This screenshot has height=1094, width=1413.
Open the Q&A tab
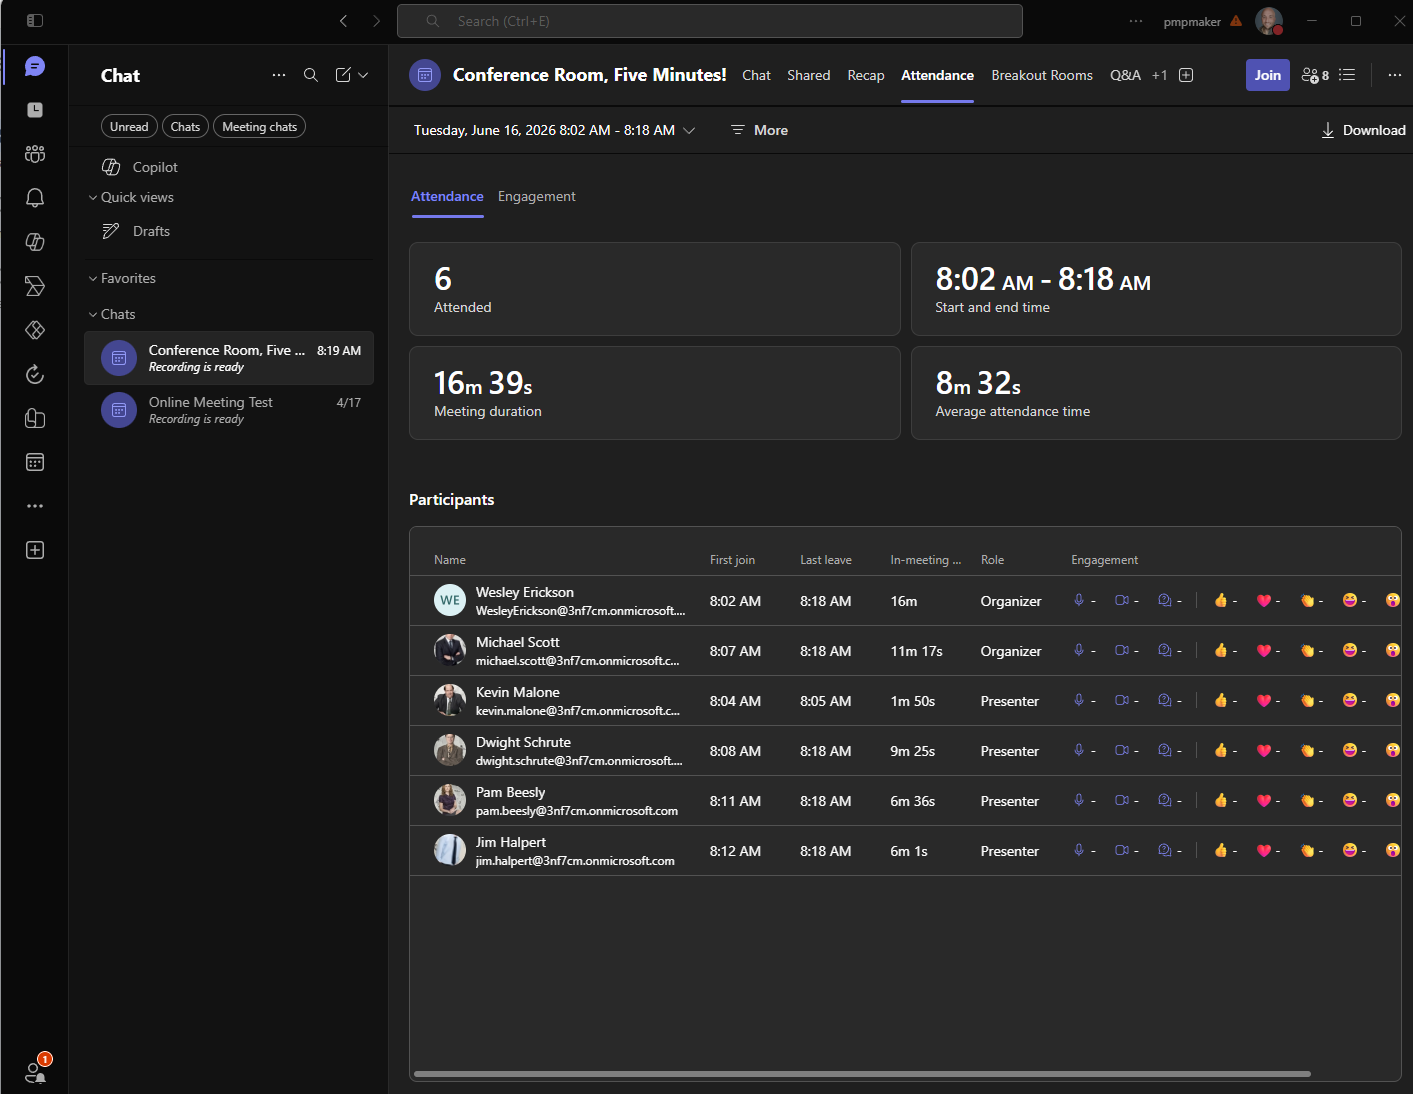coord(1125,75)
